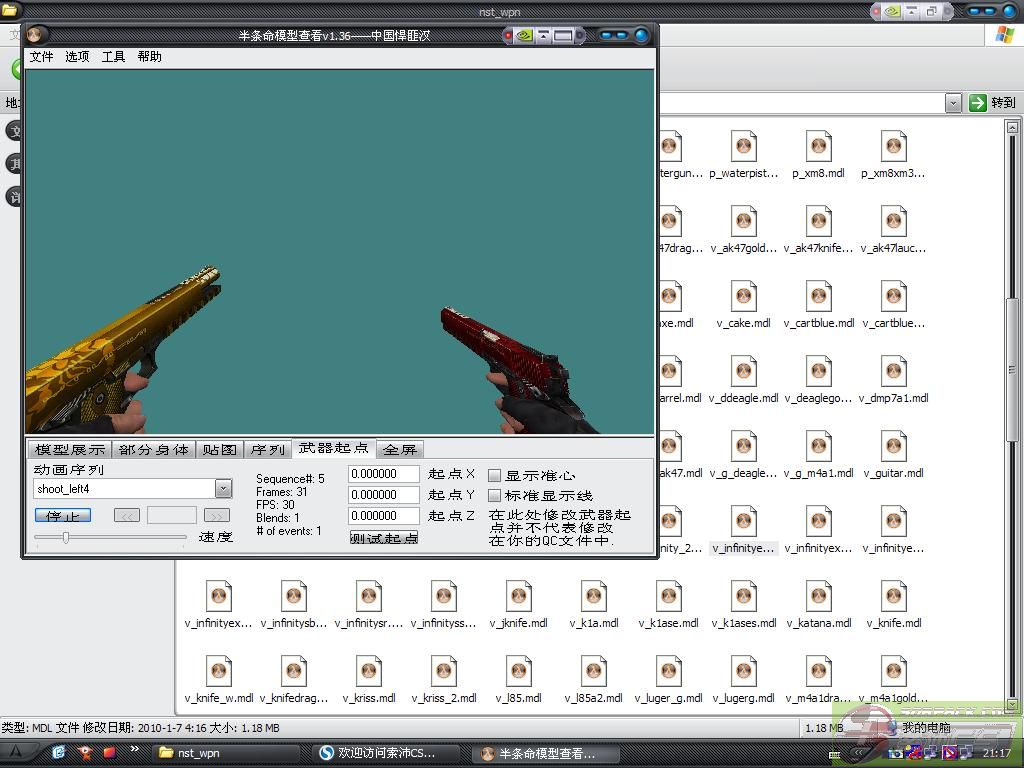
Task: Click the 起点 X origin input field
Action: pyautogui.click(x=384, y=474)
